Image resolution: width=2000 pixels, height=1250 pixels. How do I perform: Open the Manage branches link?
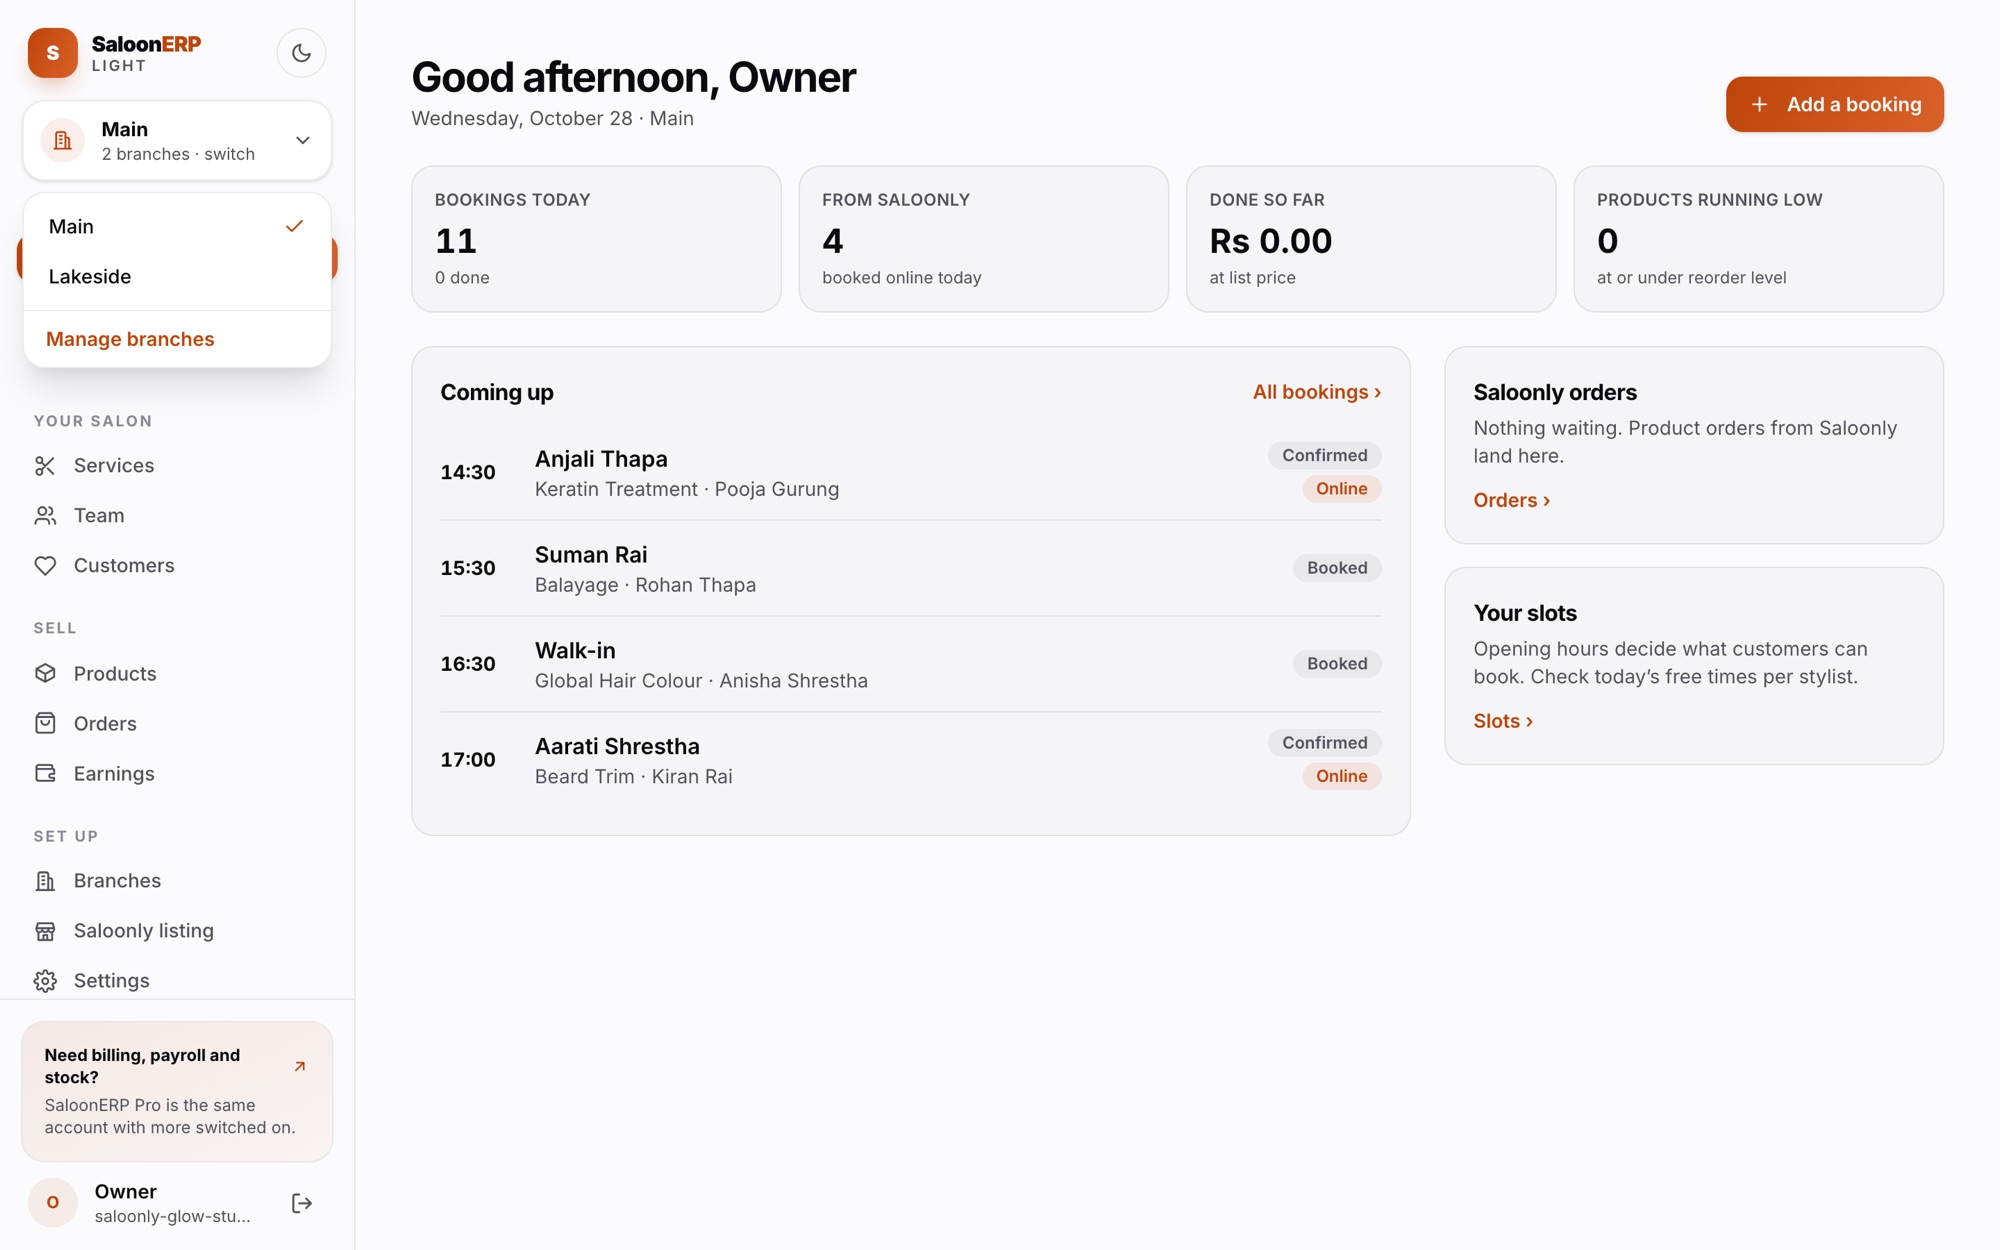pos(130,339)
